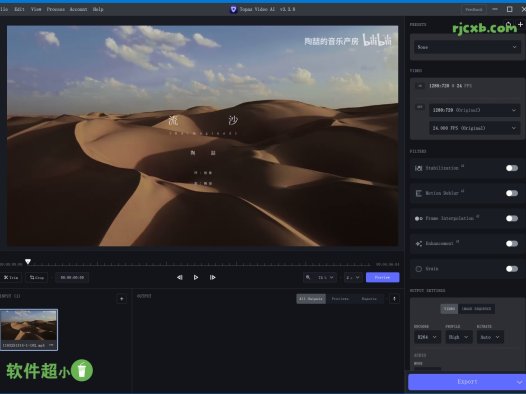Screen dimensions: 526x394
Task: Click the Feedback button
Action: (474, 9)
